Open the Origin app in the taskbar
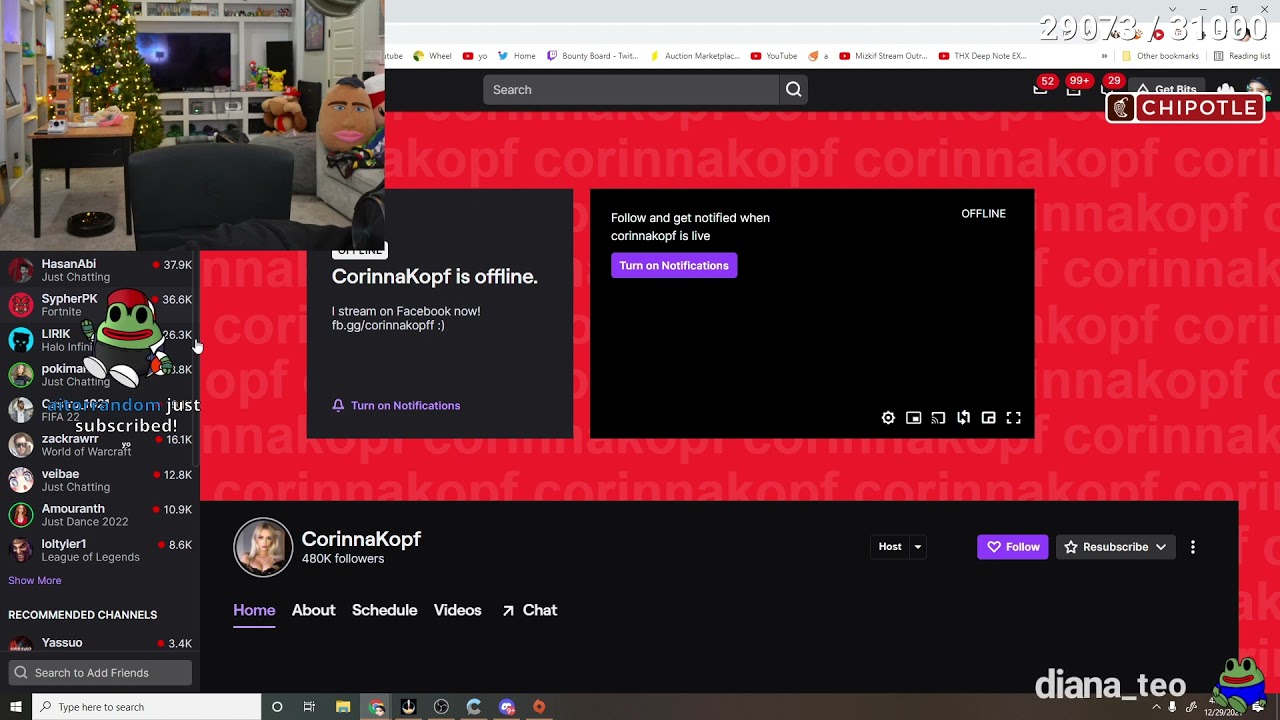Screen dimensions: 1280x720 point(539,707)
